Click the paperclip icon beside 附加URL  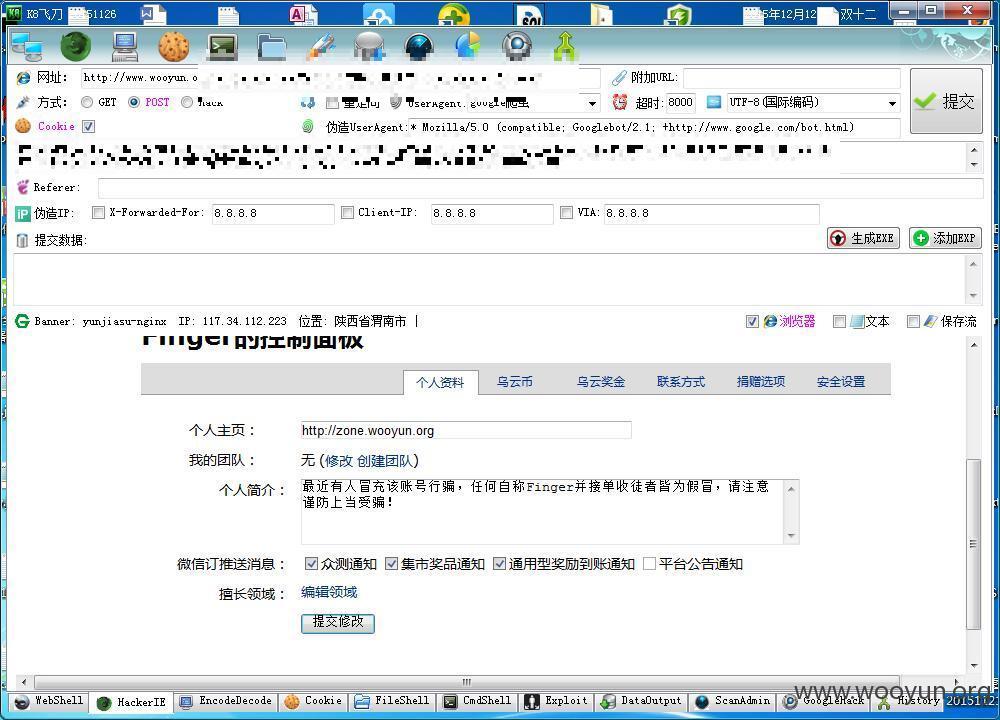click(619, 78)
